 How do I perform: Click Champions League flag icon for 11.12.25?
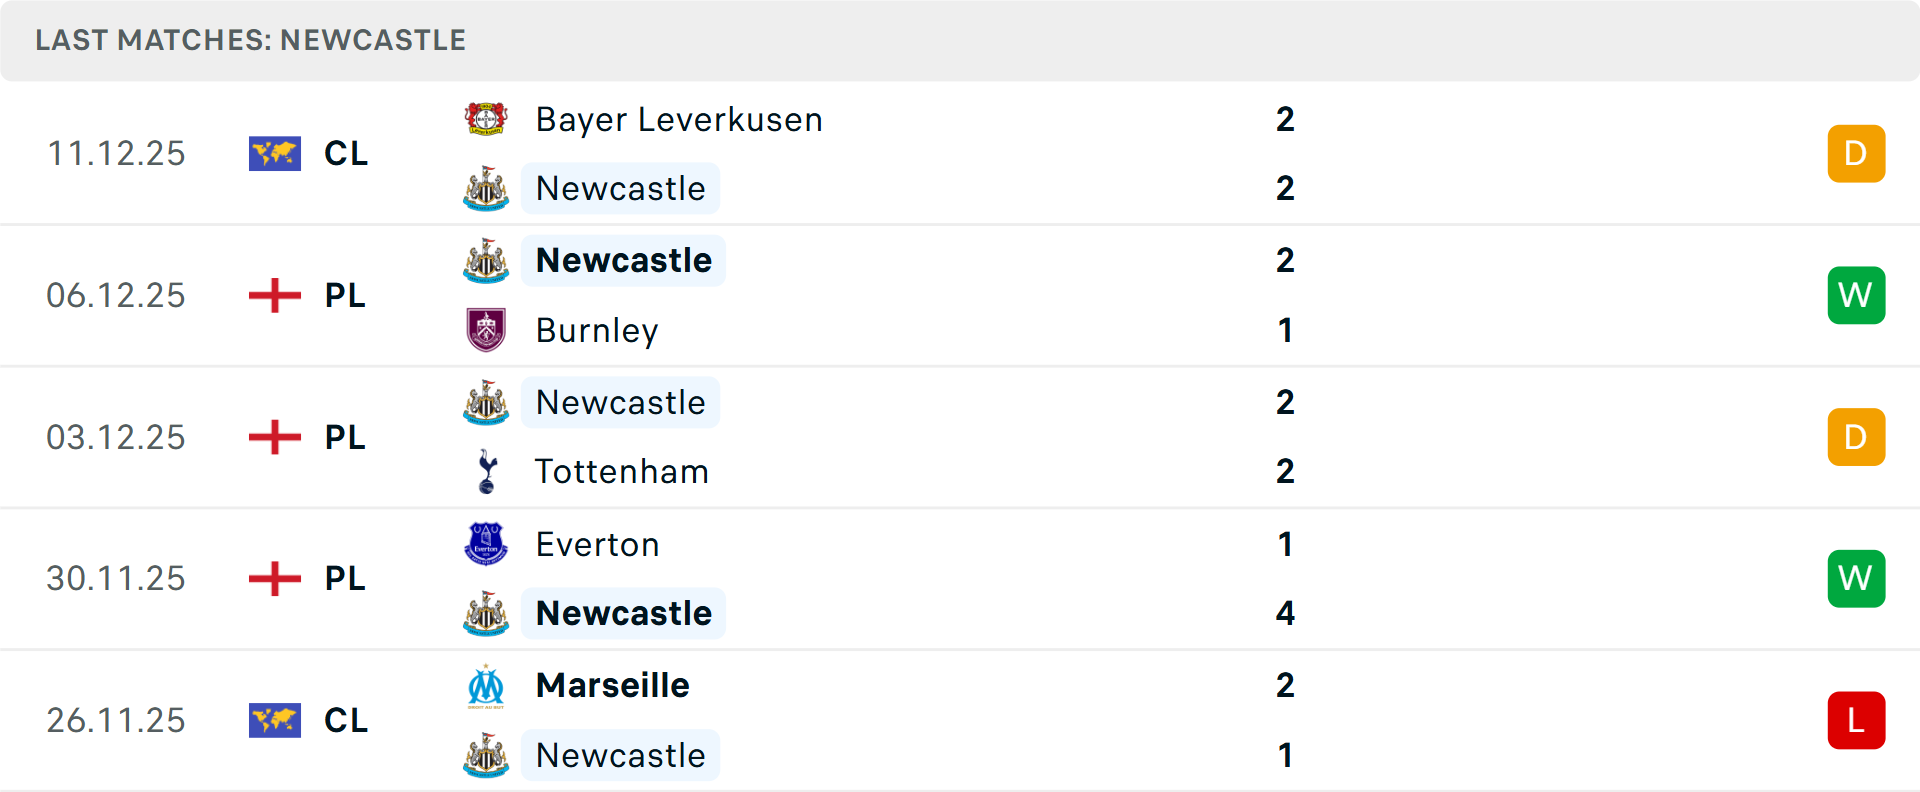coord(274,154)
